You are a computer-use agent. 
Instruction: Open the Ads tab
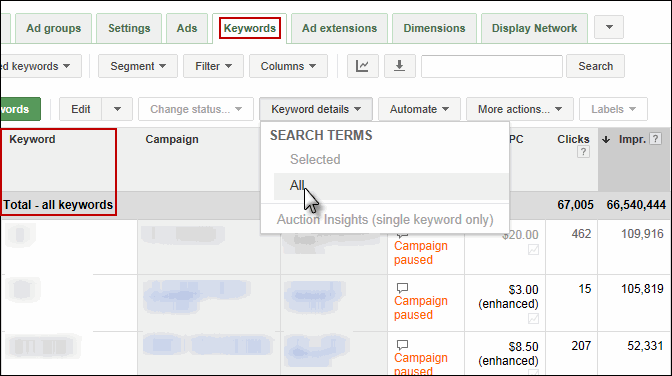pyautogui.click(x=187, y=28)
